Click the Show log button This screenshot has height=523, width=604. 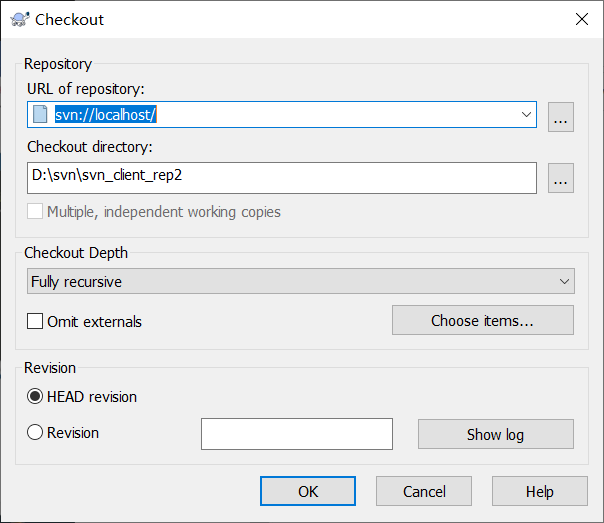pyautogui.click(x=496, y=434)
